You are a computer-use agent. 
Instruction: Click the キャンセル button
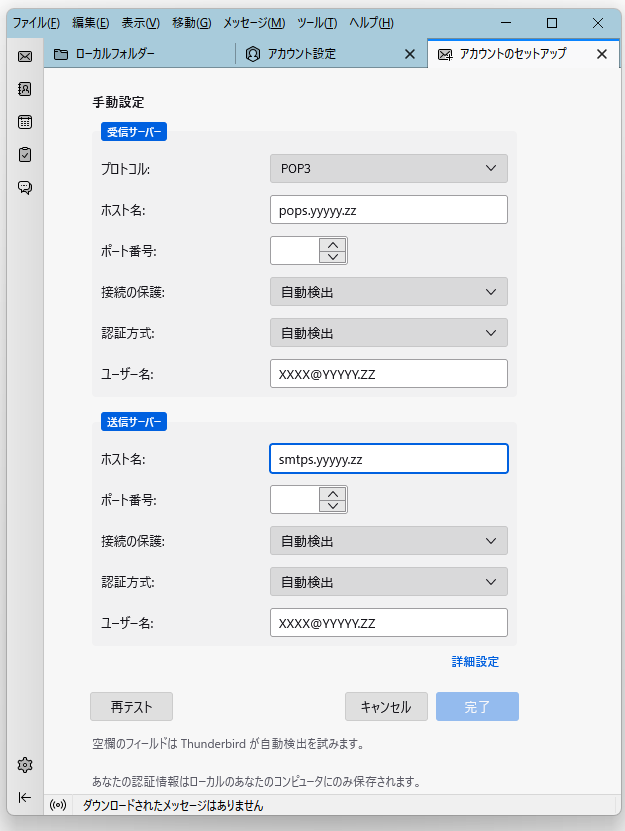click(386, 706)
